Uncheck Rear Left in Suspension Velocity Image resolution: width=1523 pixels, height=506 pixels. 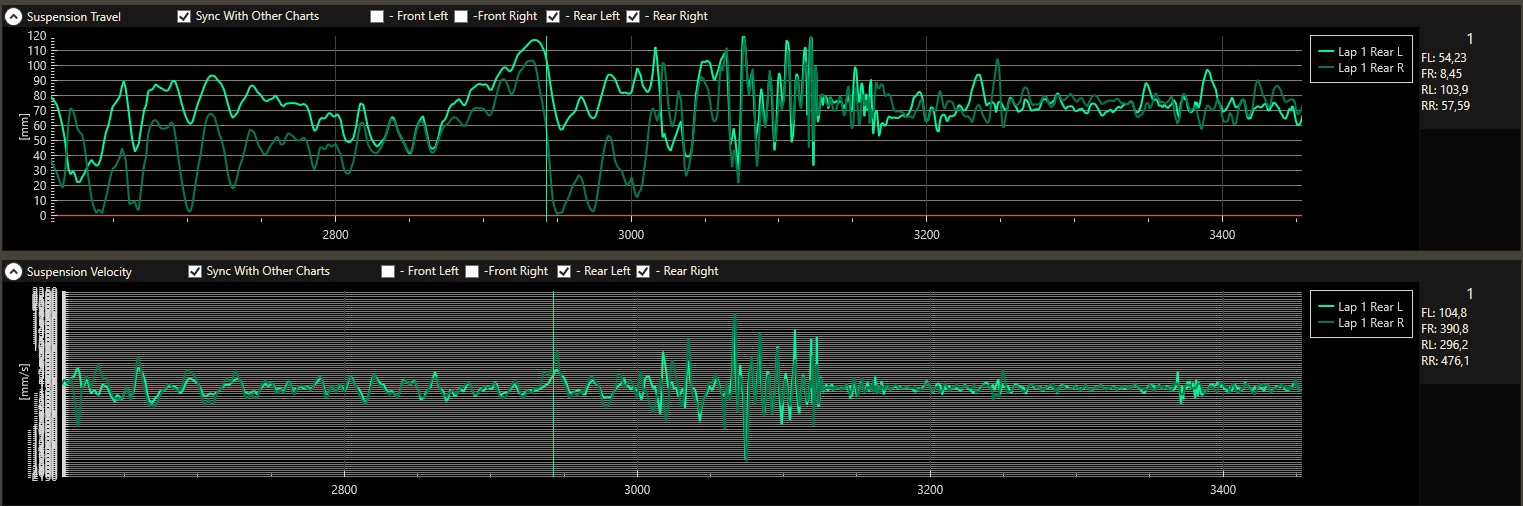coord(565,271)
